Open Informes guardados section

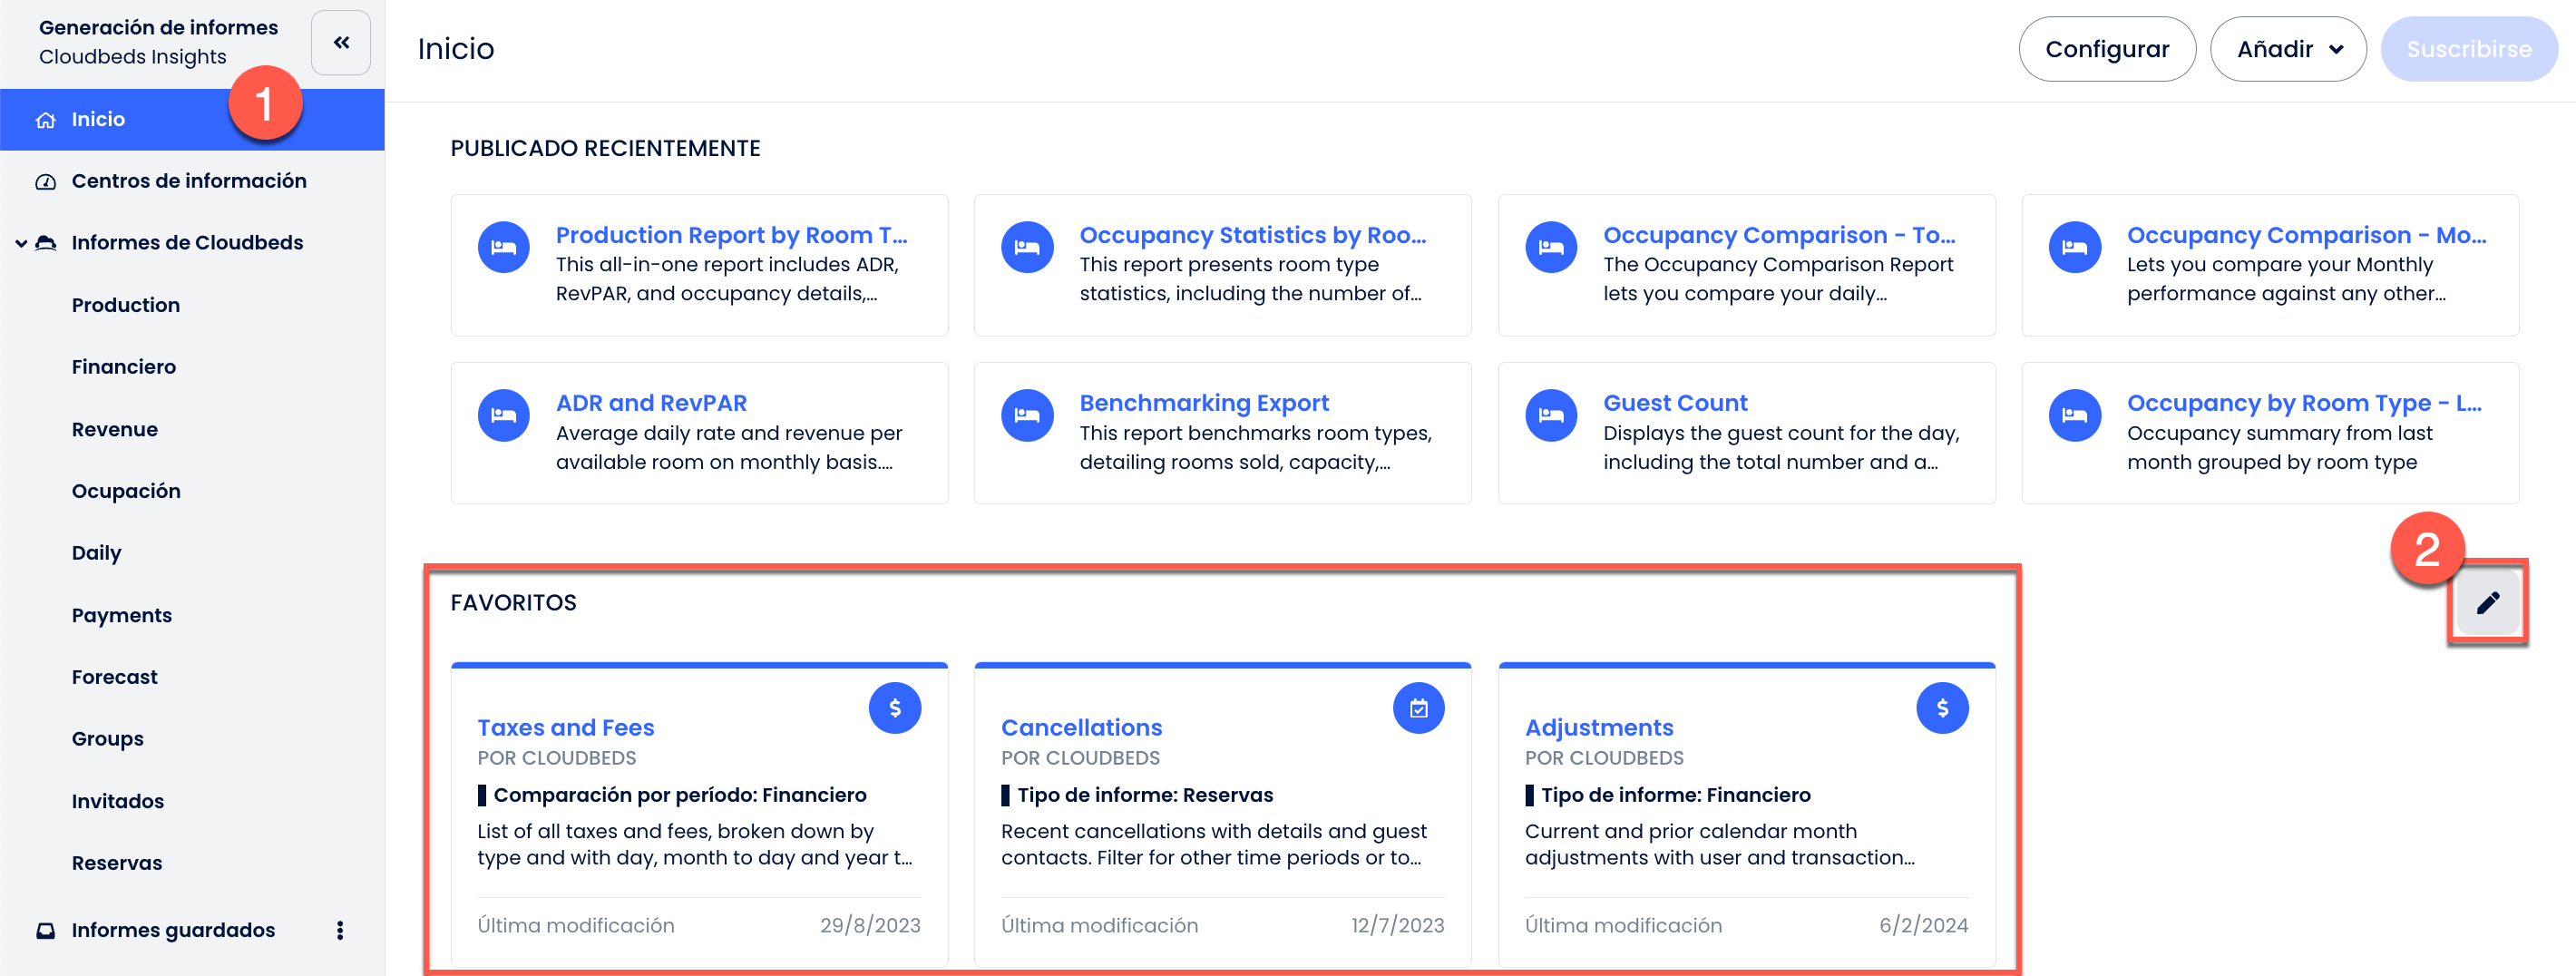click(172, 930)
